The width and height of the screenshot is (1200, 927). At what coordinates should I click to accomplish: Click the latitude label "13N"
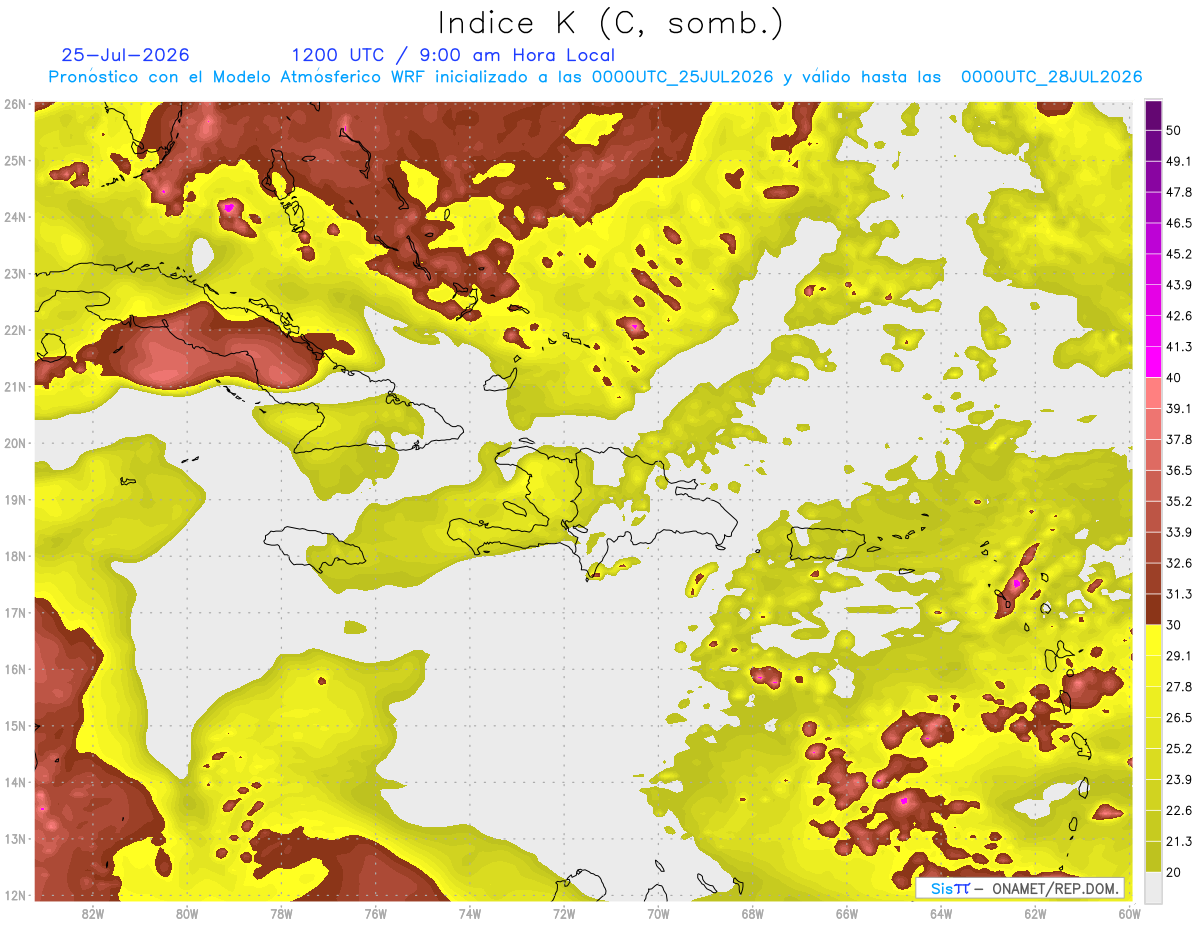tap(15, 839)
